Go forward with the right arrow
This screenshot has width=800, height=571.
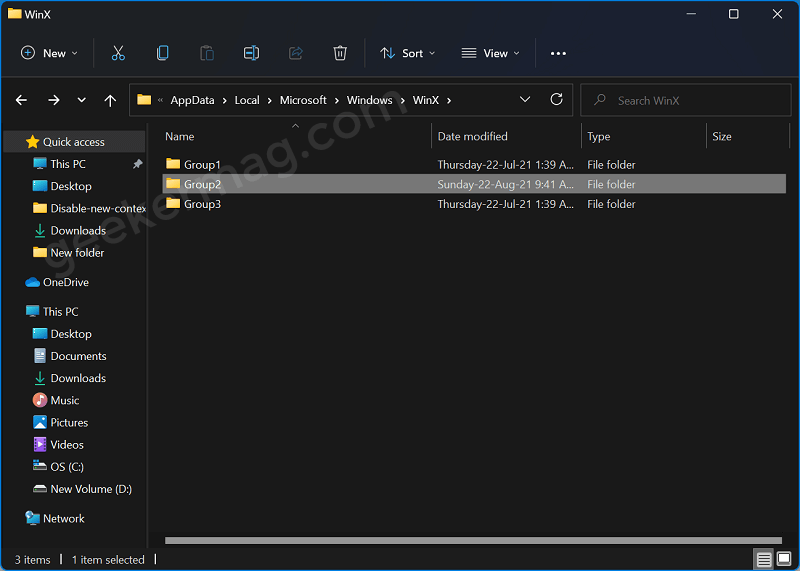pos(54,100)
